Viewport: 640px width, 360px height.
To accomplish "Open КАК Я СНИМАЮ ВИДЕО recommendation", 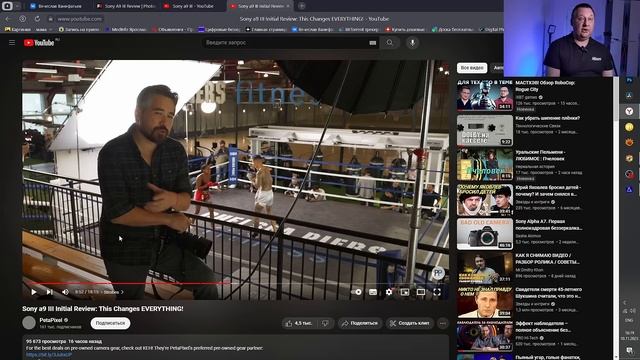I will tap(484, 268).
